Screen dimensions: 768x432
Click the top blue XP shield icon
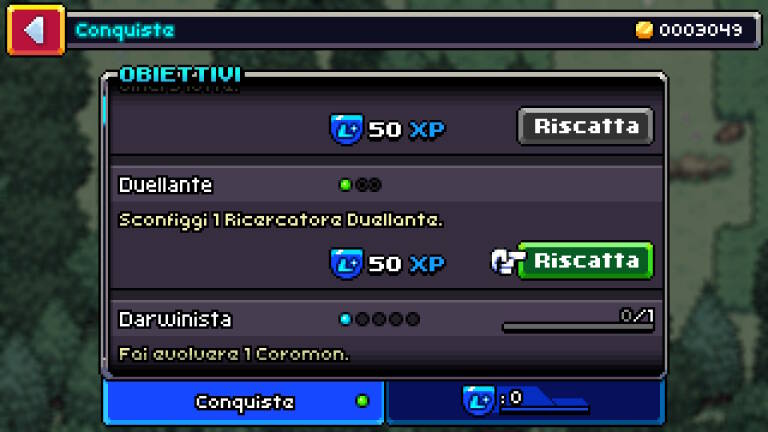pos(346,129)
